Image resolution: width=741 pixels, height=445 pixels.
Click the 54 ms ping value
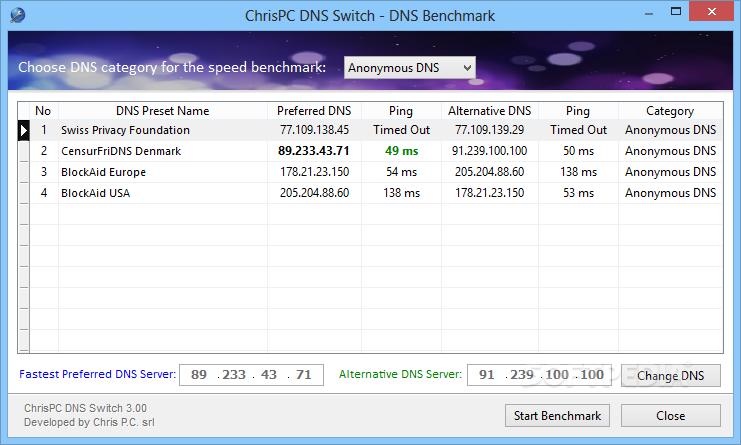401,172
